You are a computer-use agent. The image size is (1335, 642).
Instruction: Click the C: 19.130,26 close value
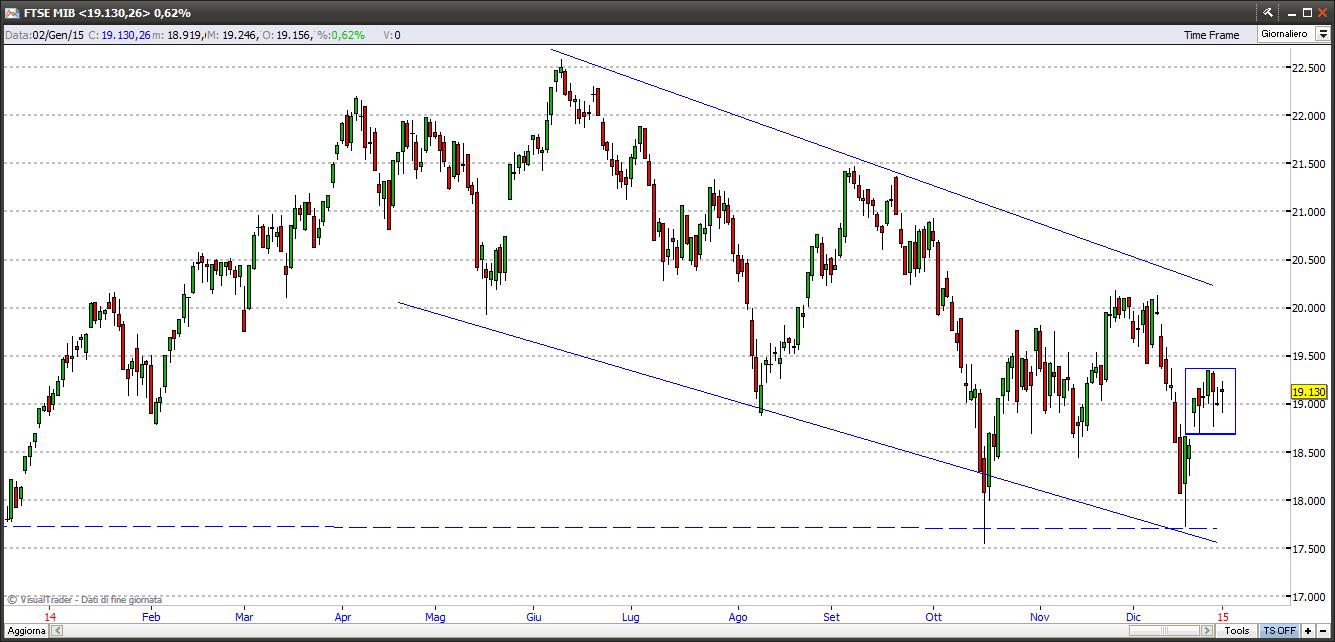pos(119,35)
